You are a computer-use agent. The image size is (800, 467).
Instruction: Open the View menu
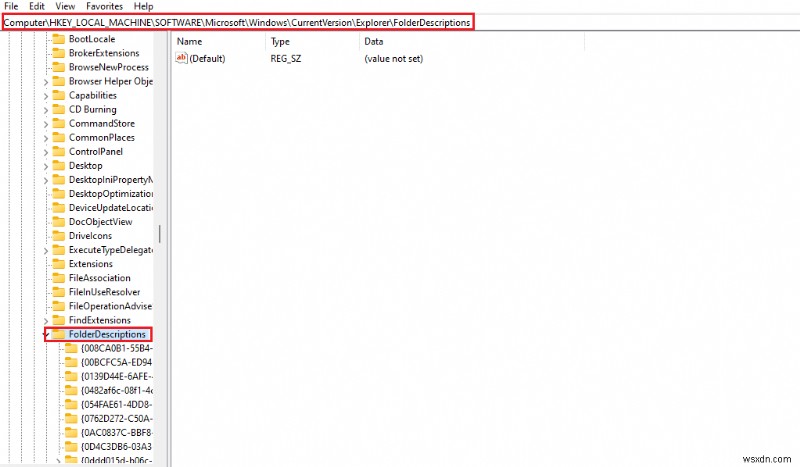(x=65, y=7)
